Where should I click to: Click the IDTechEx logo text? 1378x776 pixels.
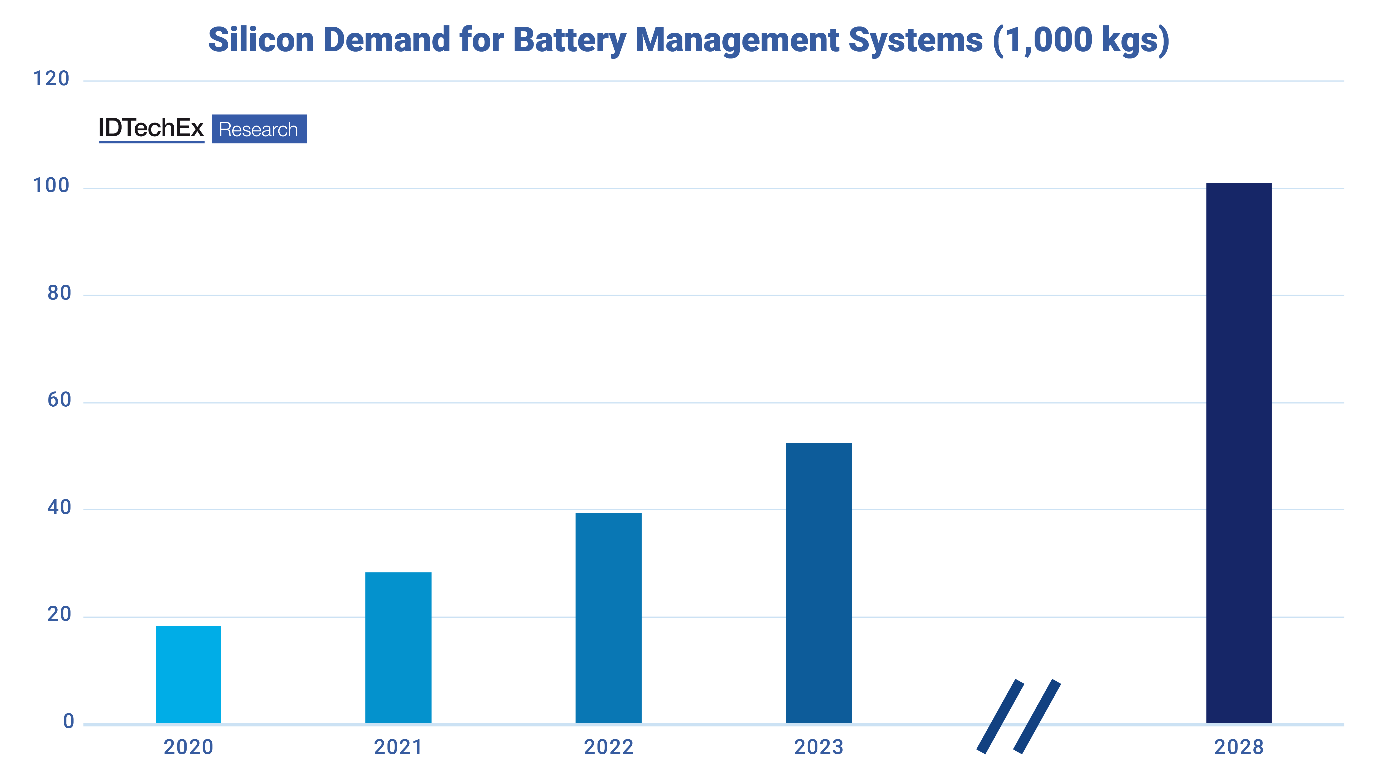pyautogui.click(x=151, y=129)
